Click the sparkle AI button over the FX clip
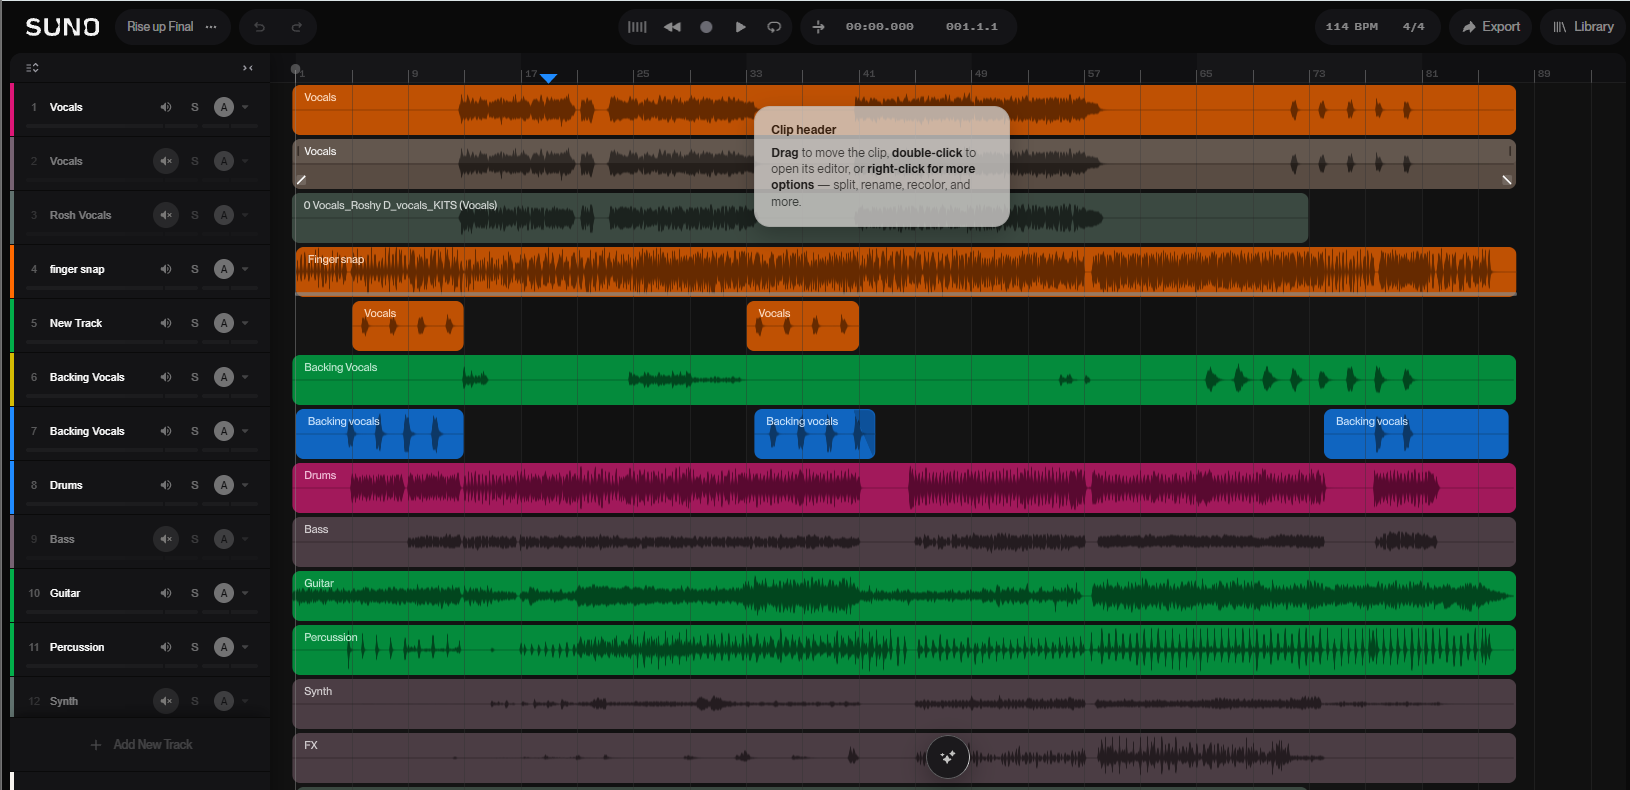Viewport: 1630px width, 790px height. click(948, 757)
